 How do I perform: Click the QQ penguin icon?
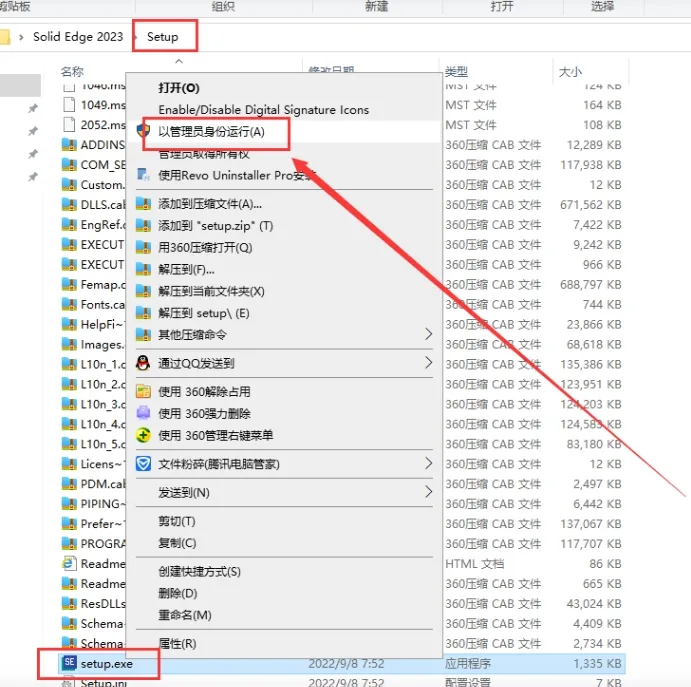point(143,363)
